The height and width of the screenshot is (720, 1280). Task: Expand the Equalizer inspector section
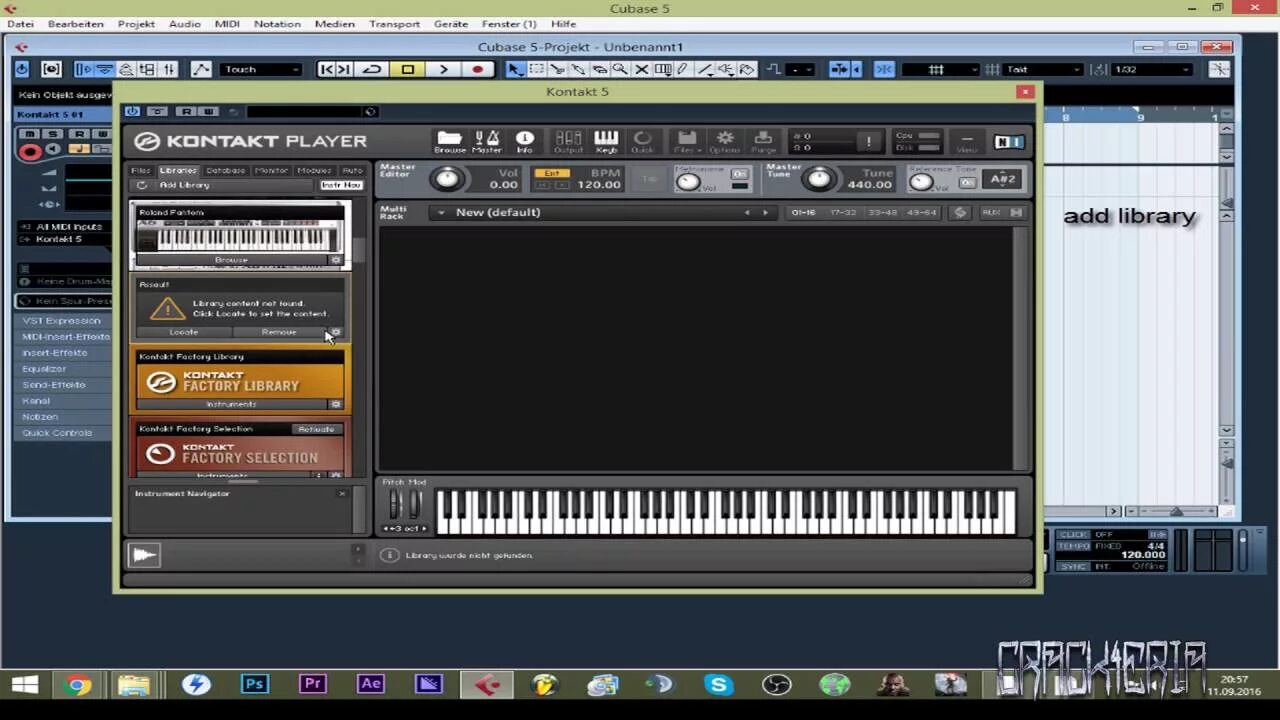pyautogui.click(x=64, y=369)
